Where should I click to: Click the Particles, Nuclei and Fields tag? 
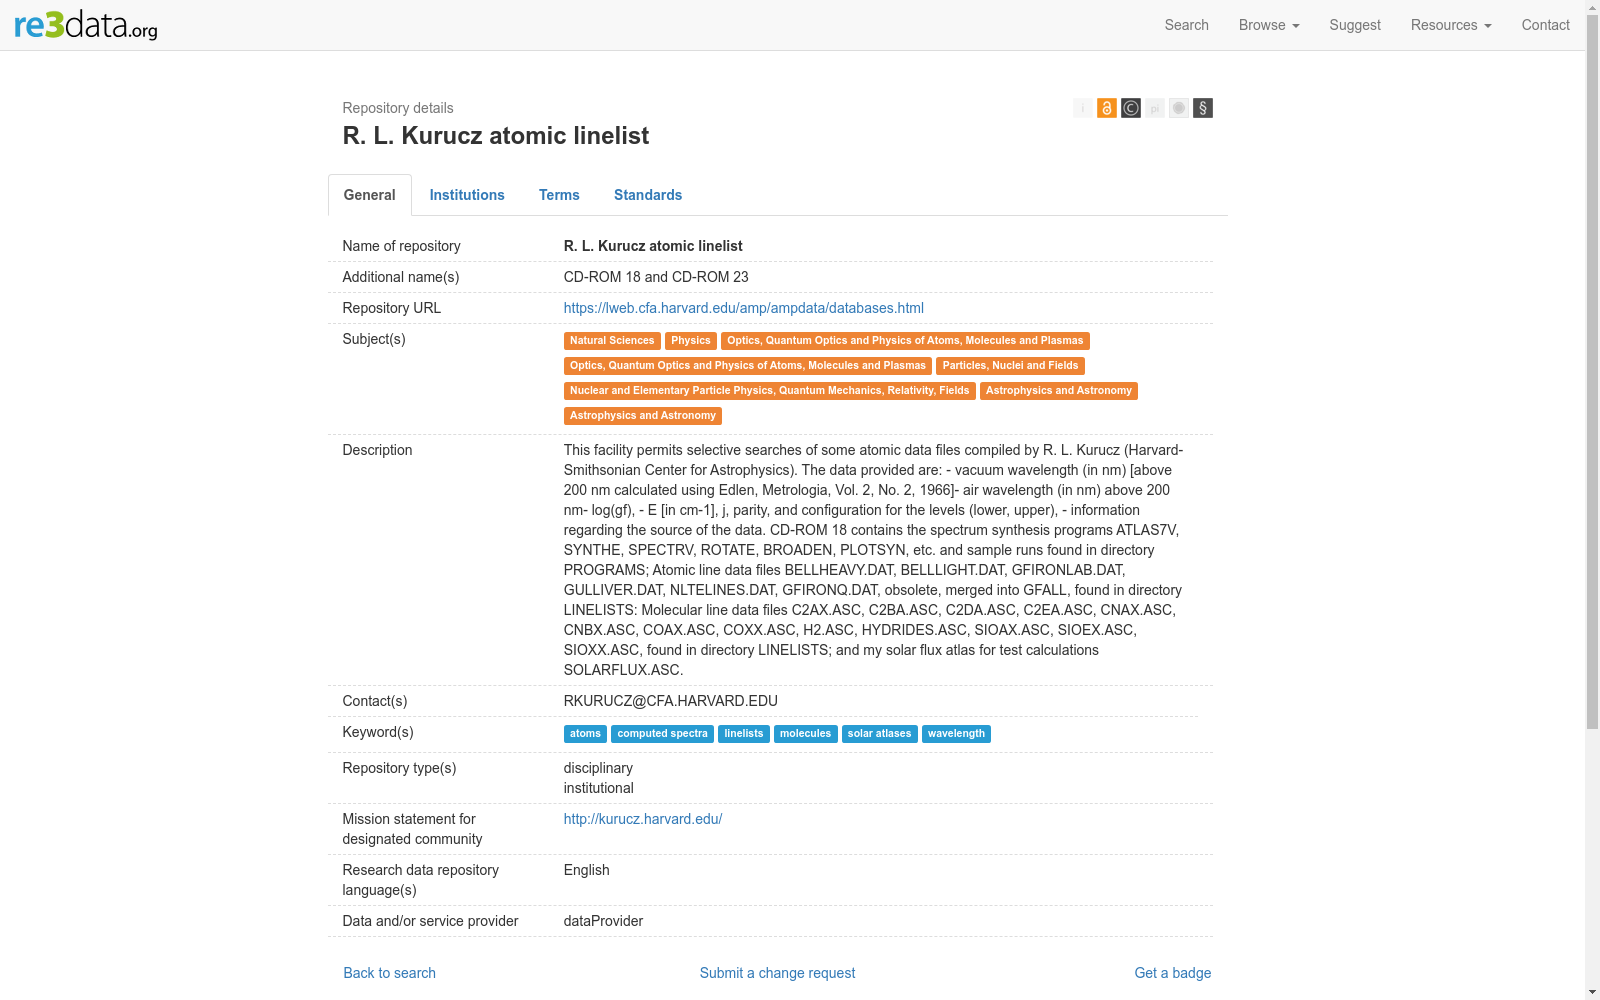click(x=1010, y=366)
